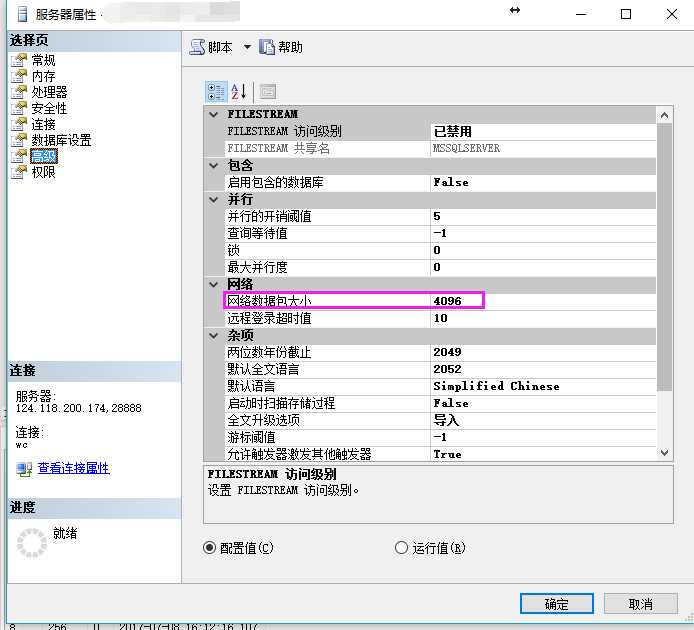The height and width of the screenshot is (630, 694).
Task: Collapse the FILESTREAM category
Action: pyautogui.click(x=214, y=114)
